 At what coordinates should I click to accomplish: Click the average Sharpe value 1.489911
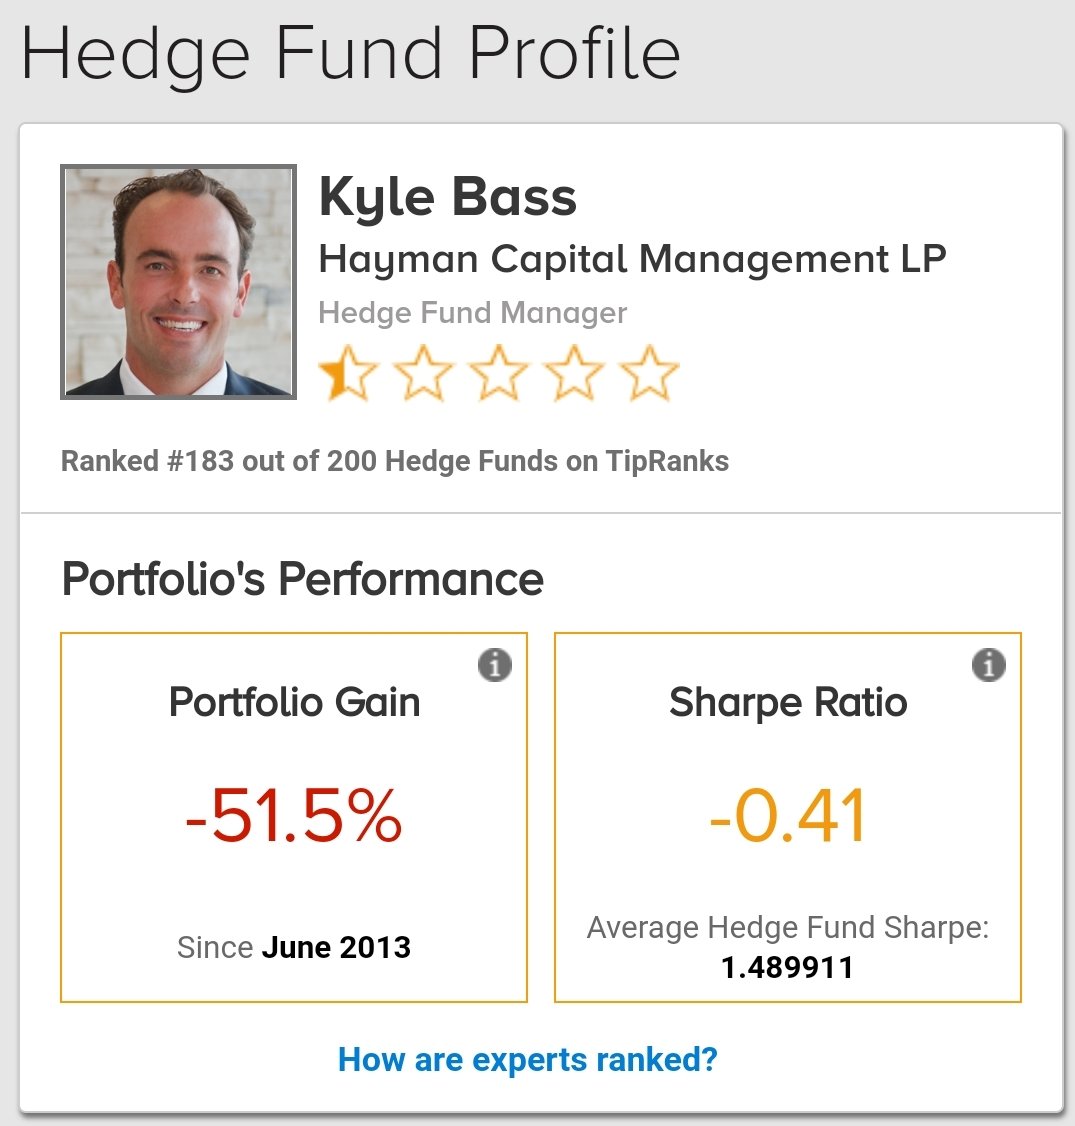(787, 967)
